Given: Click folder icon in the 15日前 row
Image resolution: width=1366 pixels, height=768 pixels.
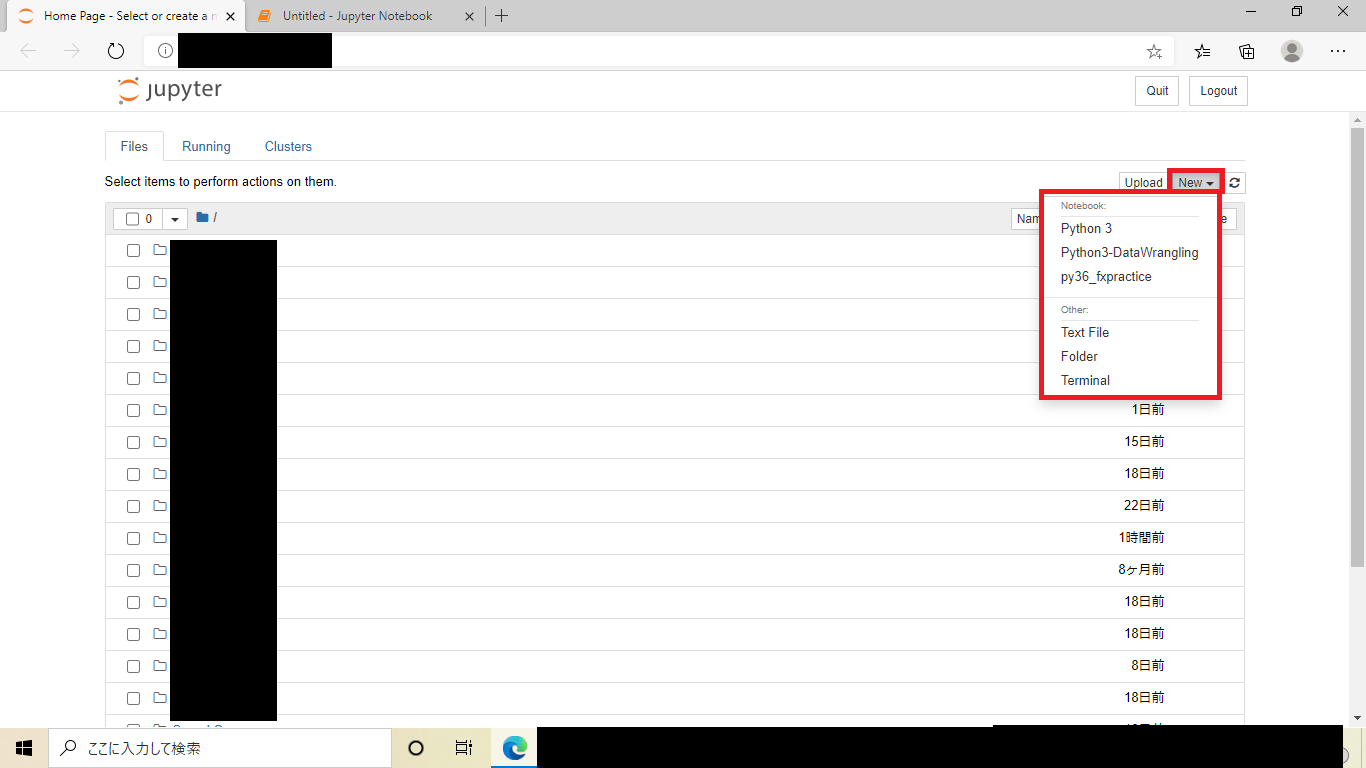Looking at the screenshot, I should click(x=160, y=442).
